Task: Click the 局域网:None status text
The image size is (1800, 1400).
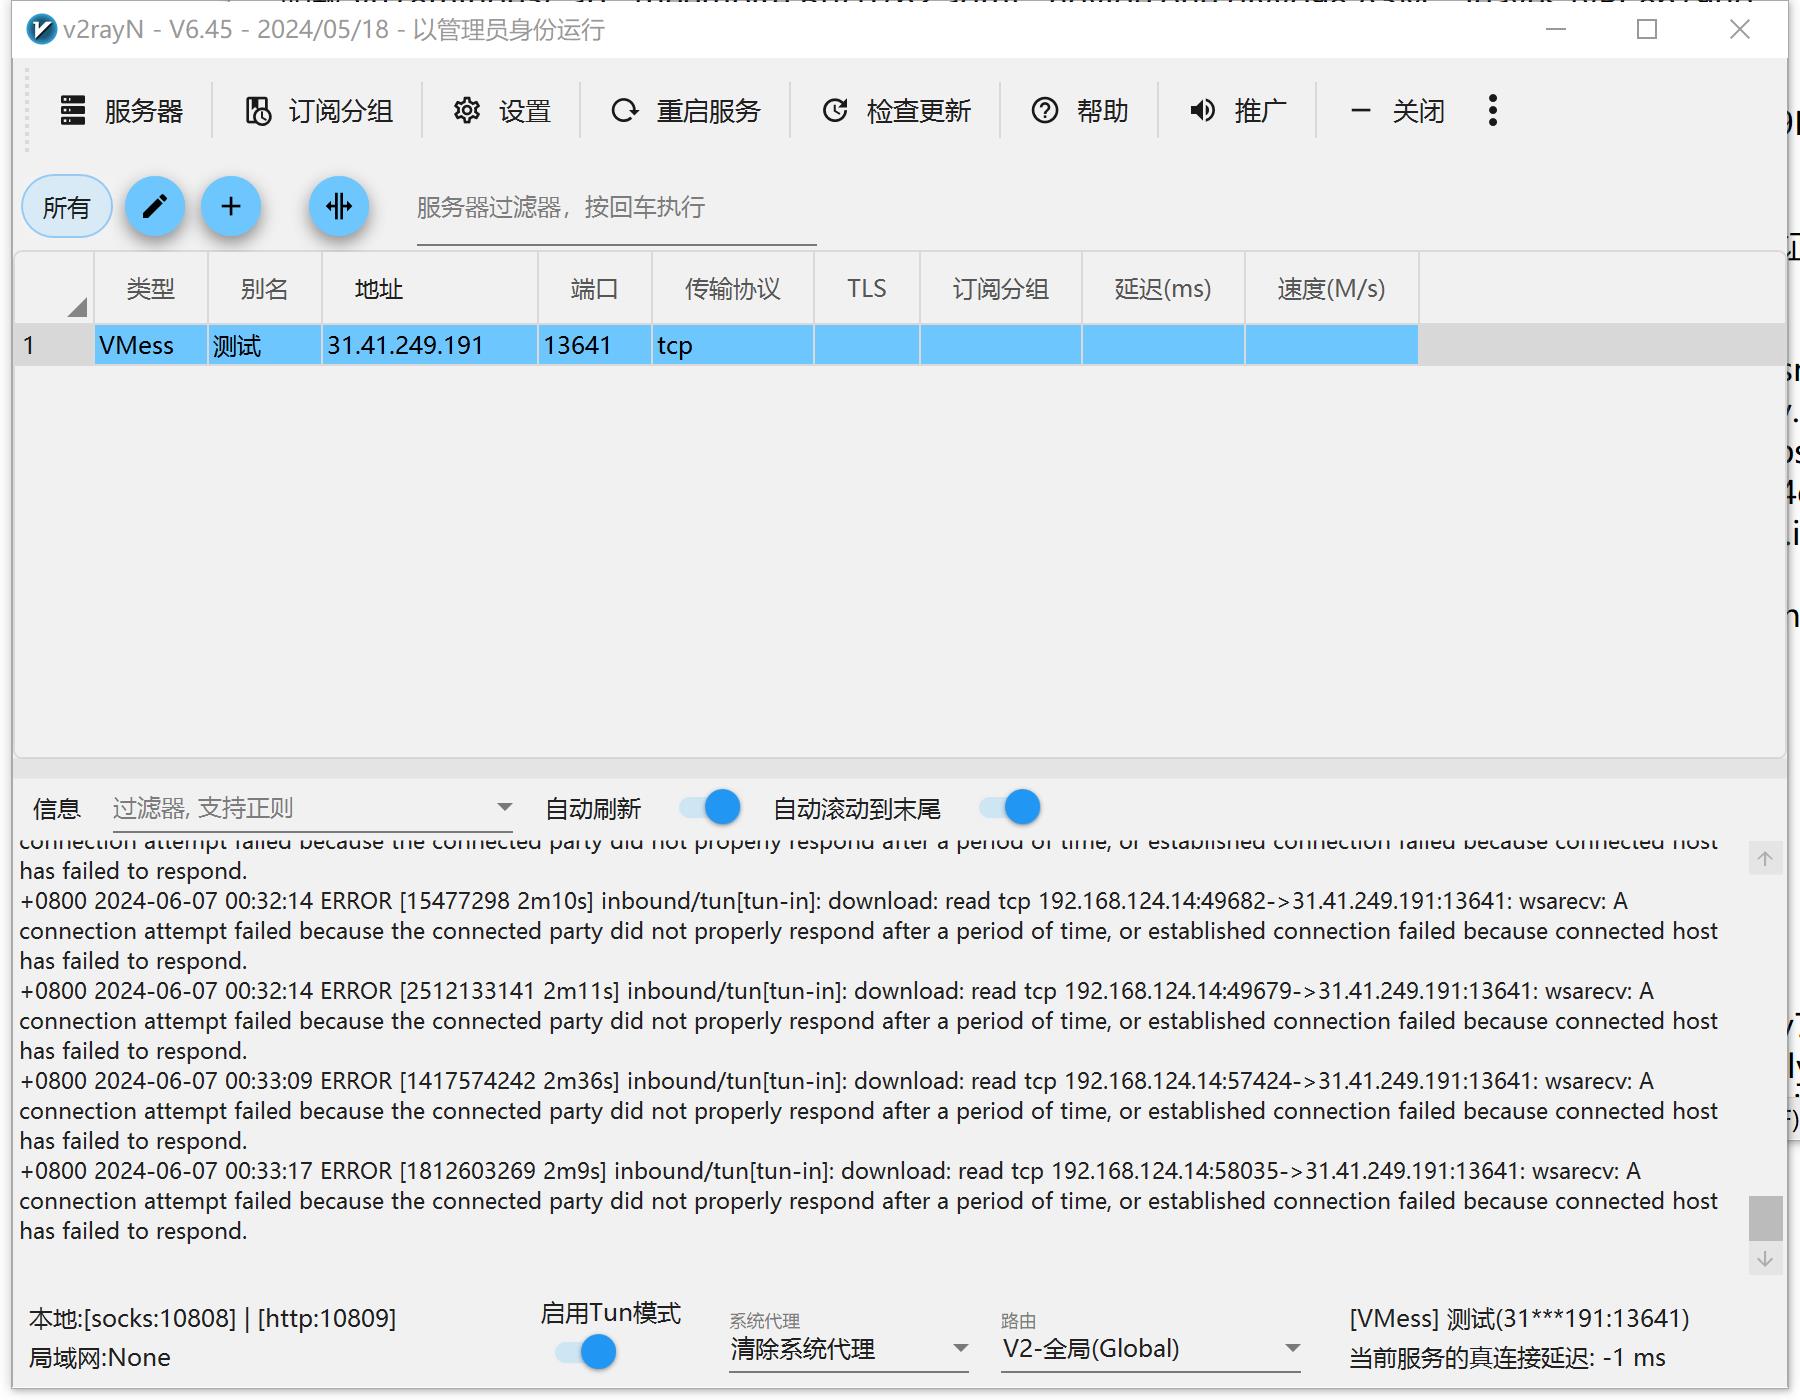Action: click(100, 1358)
